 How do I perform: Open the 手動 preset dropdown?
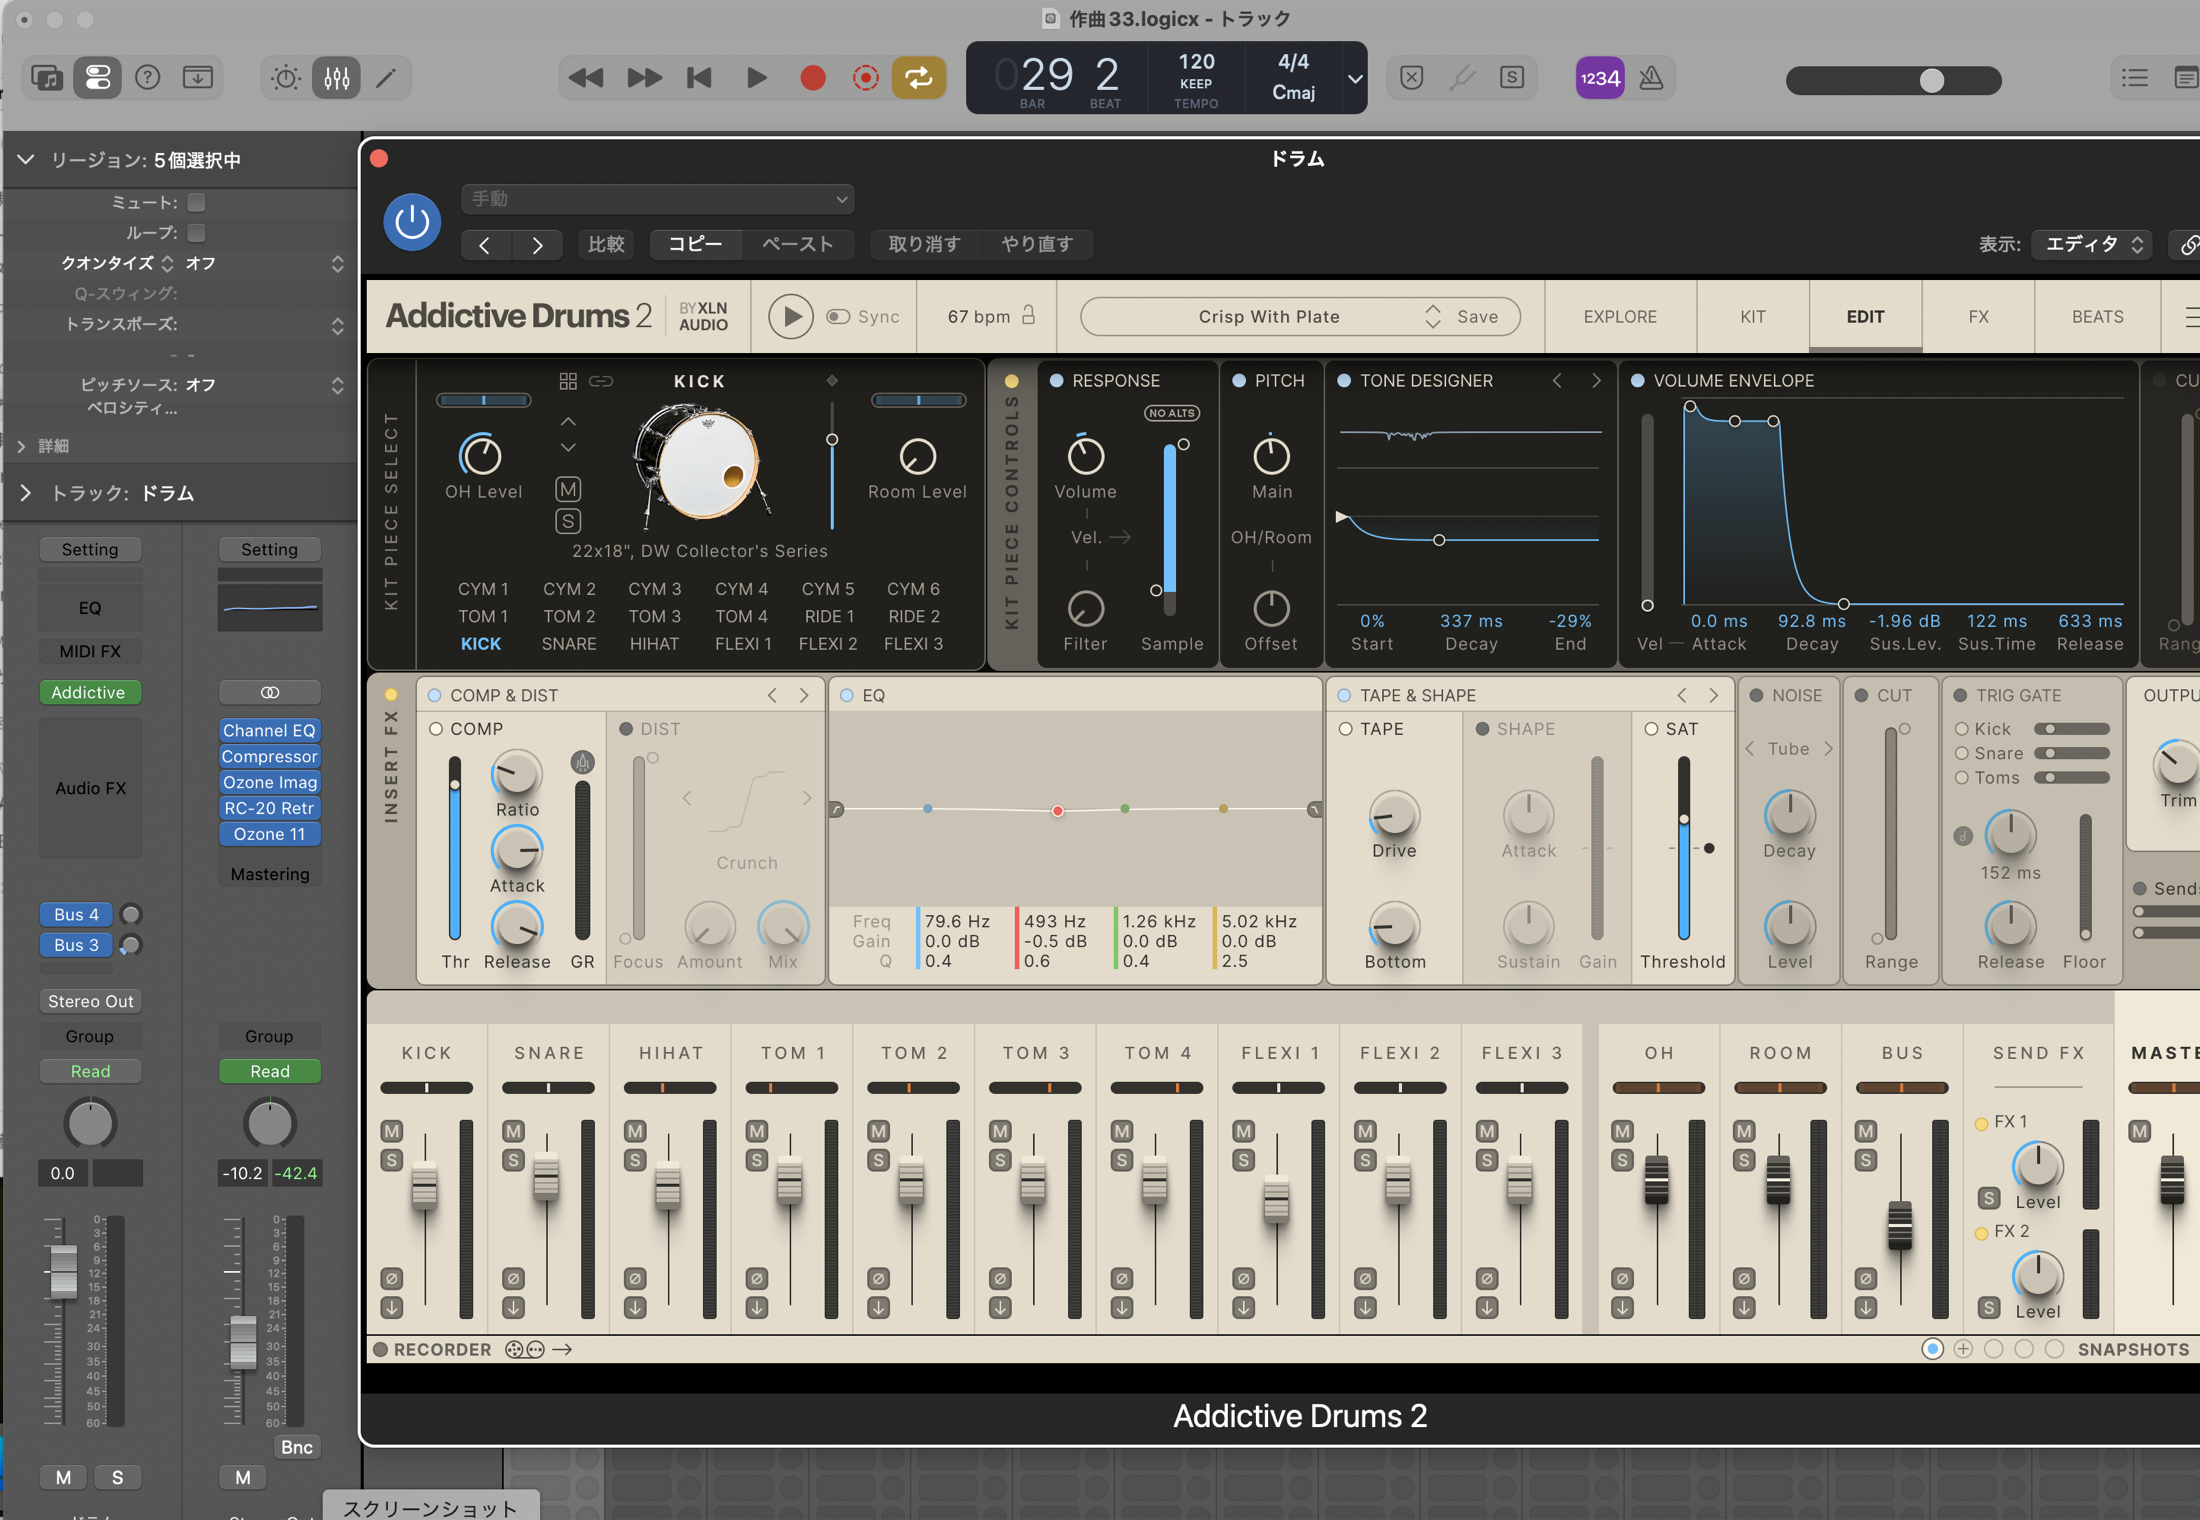(657, 199)
